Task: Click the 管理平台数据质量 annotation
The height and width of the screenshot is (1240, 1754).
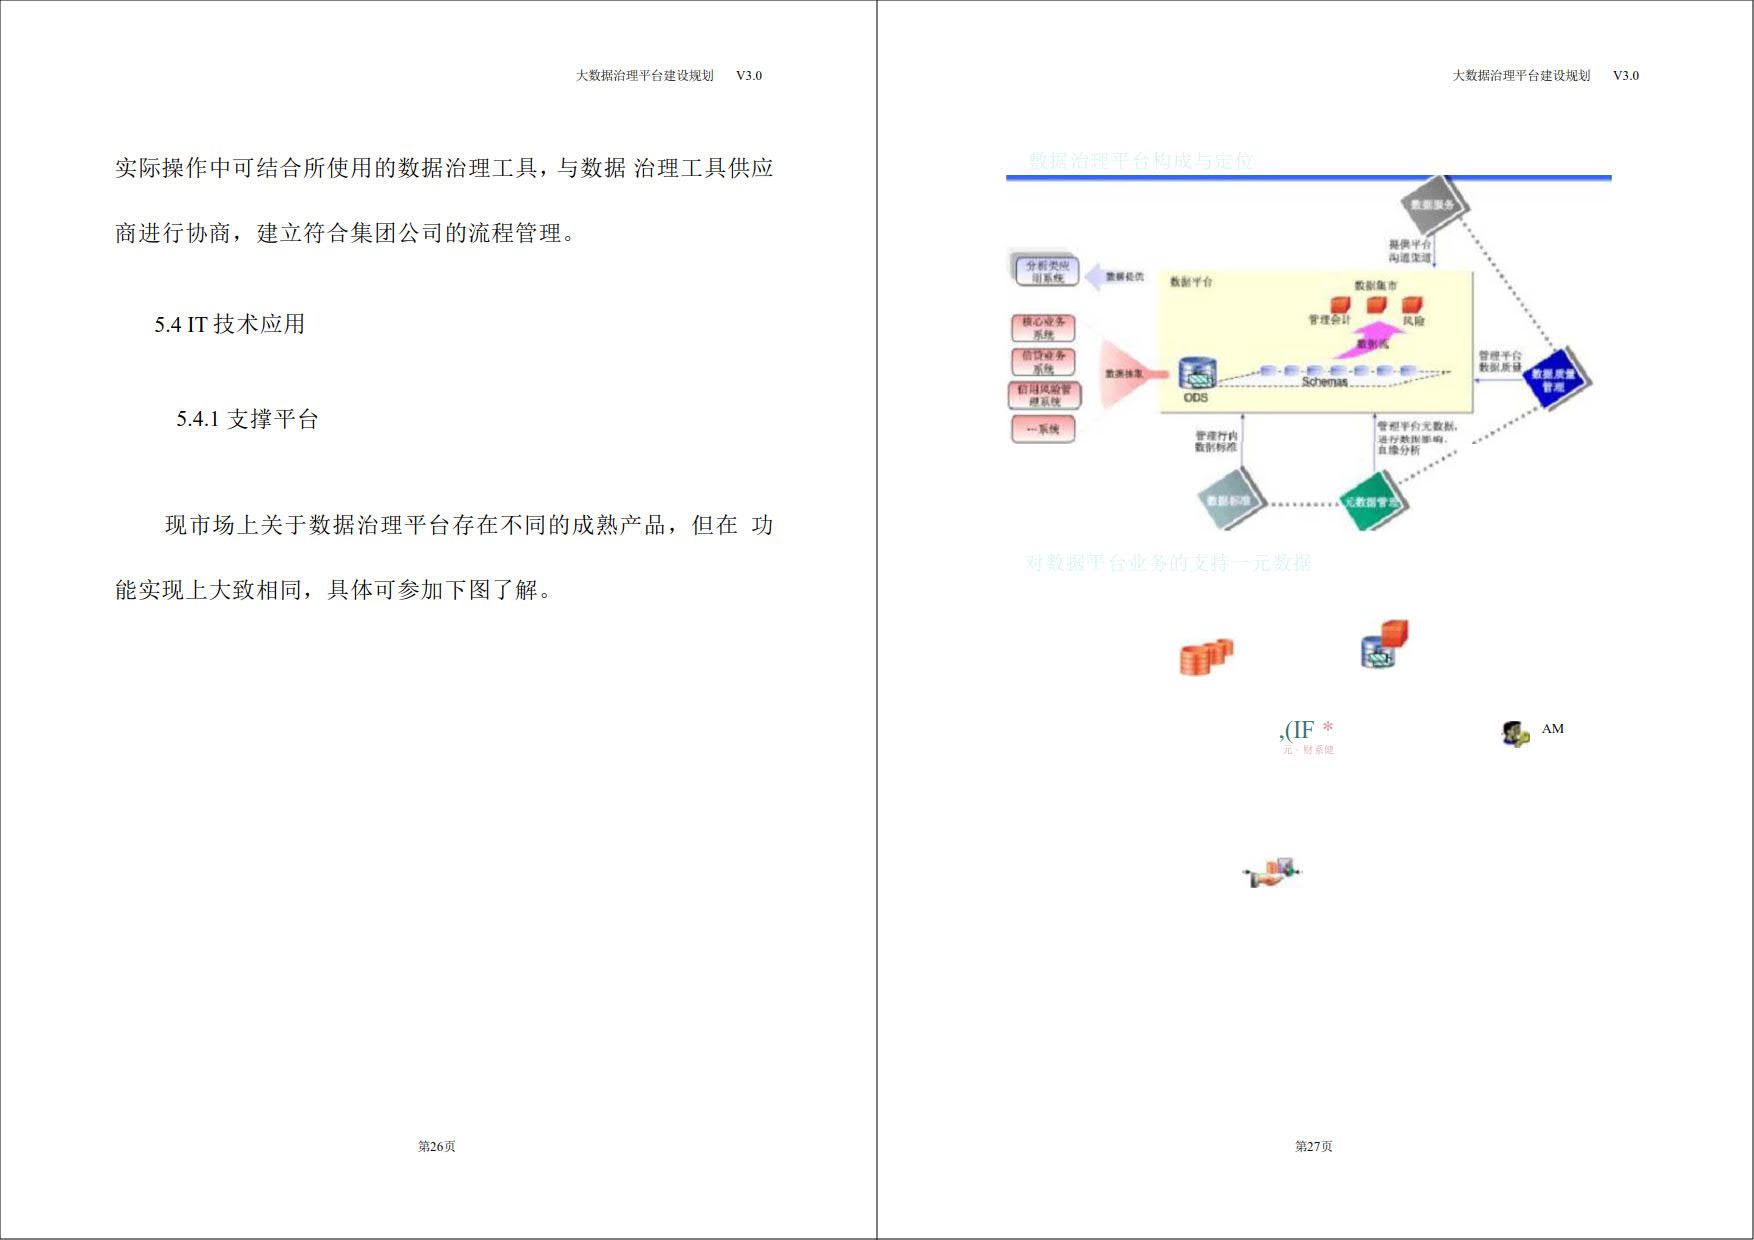Action: 1500,362
